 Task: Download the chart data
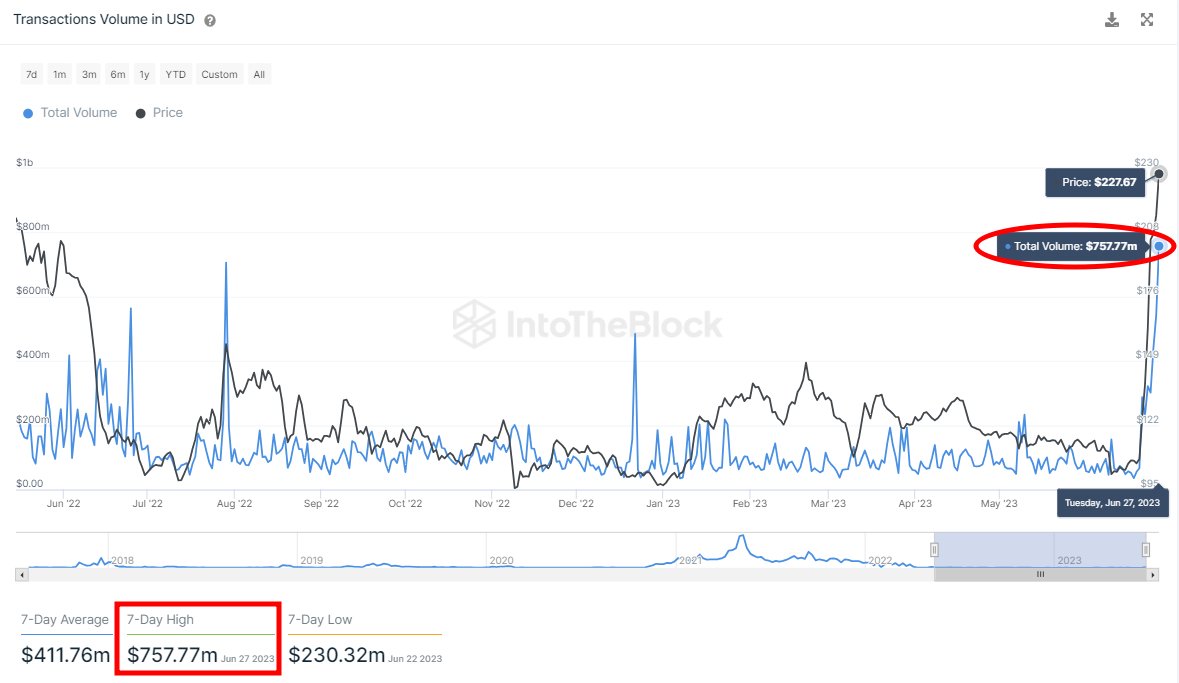click(1112, 19)
